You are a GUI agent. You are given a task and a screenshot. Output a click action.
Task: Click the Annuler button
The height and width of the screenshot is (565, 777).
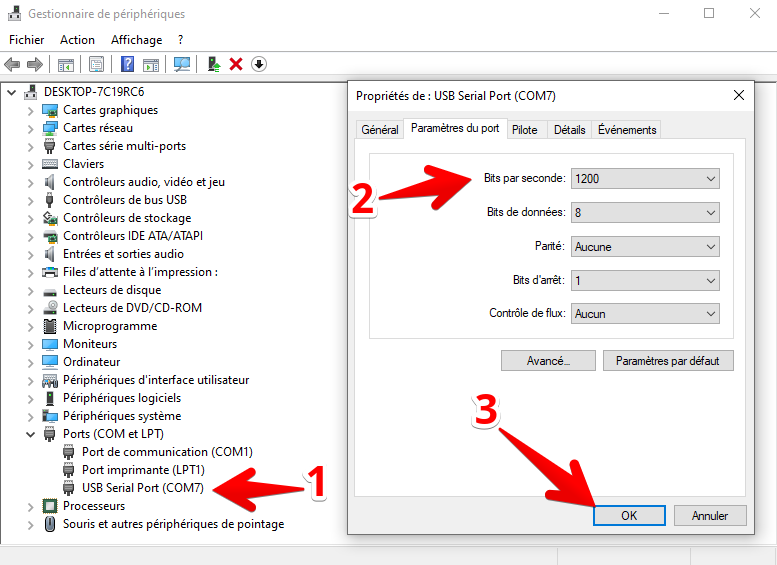tap(710, 515)
